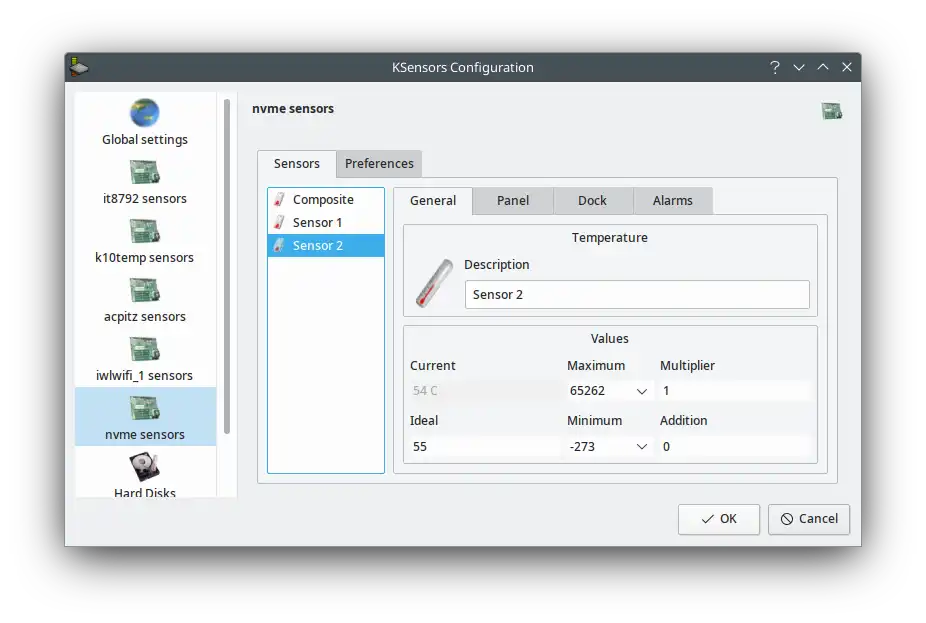926x623 pixels.
Task: Click the Hard Disks label
Action: coord(145,492)
